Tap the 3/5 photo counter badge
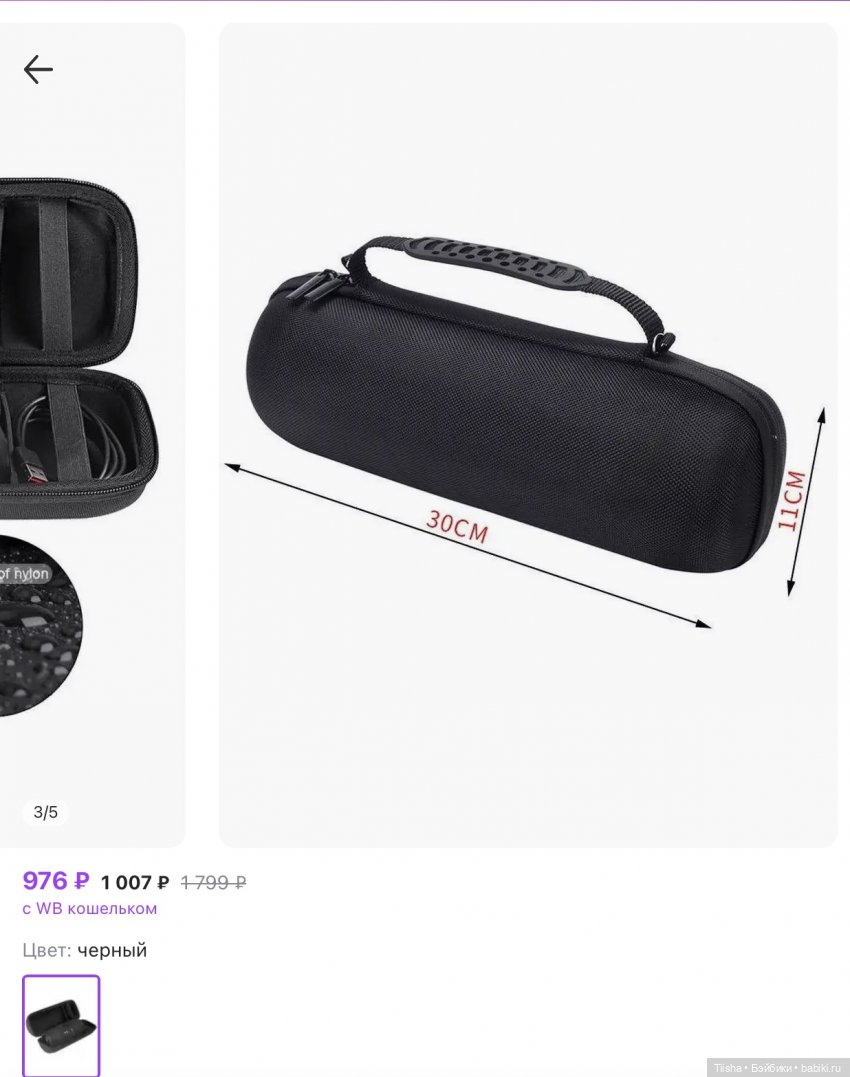This screenshot has height=1077, width=850. click(45, 812)
